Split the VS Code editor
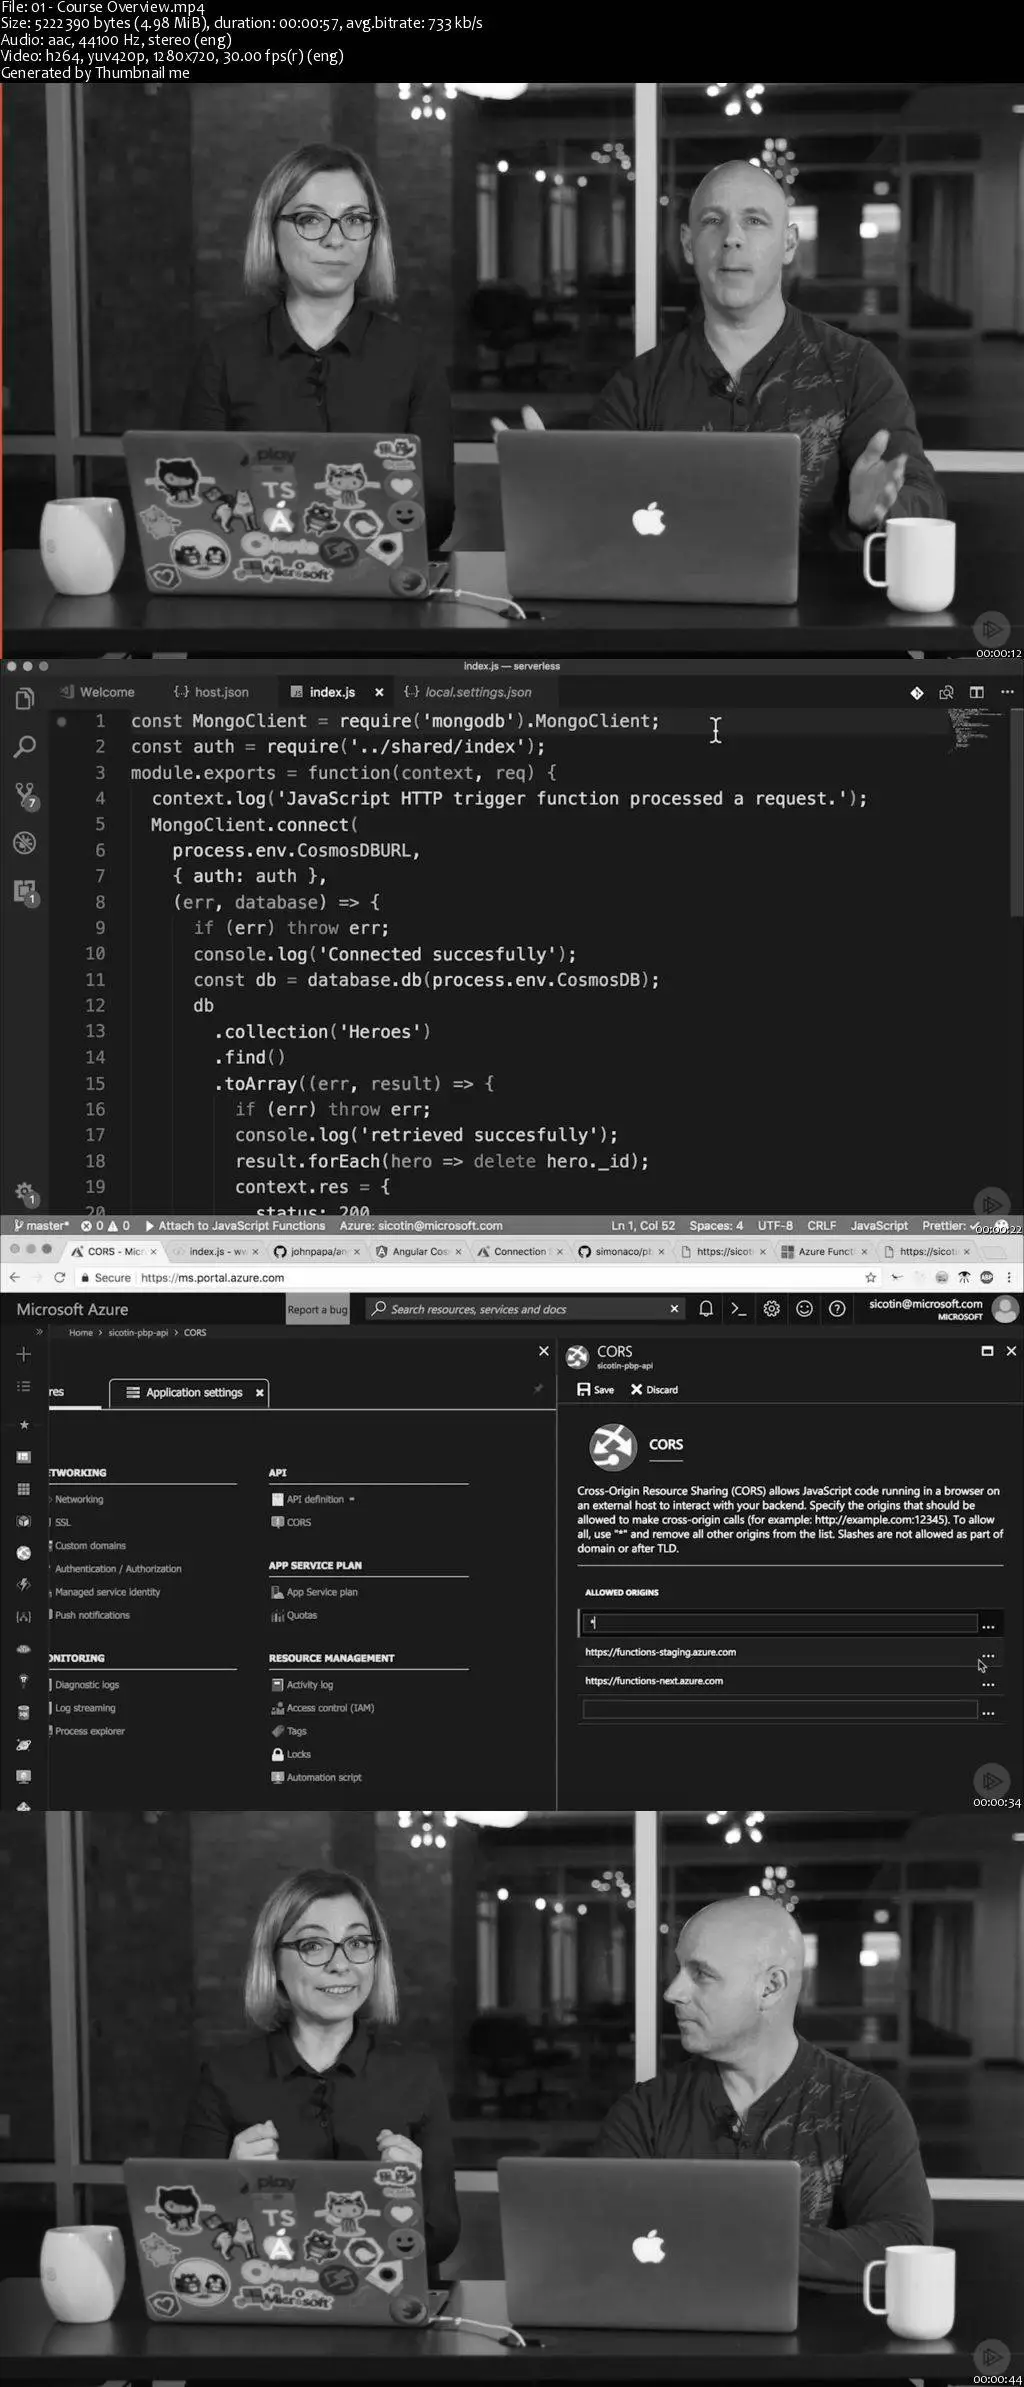 pyautogui.click(x=976, y=692)
